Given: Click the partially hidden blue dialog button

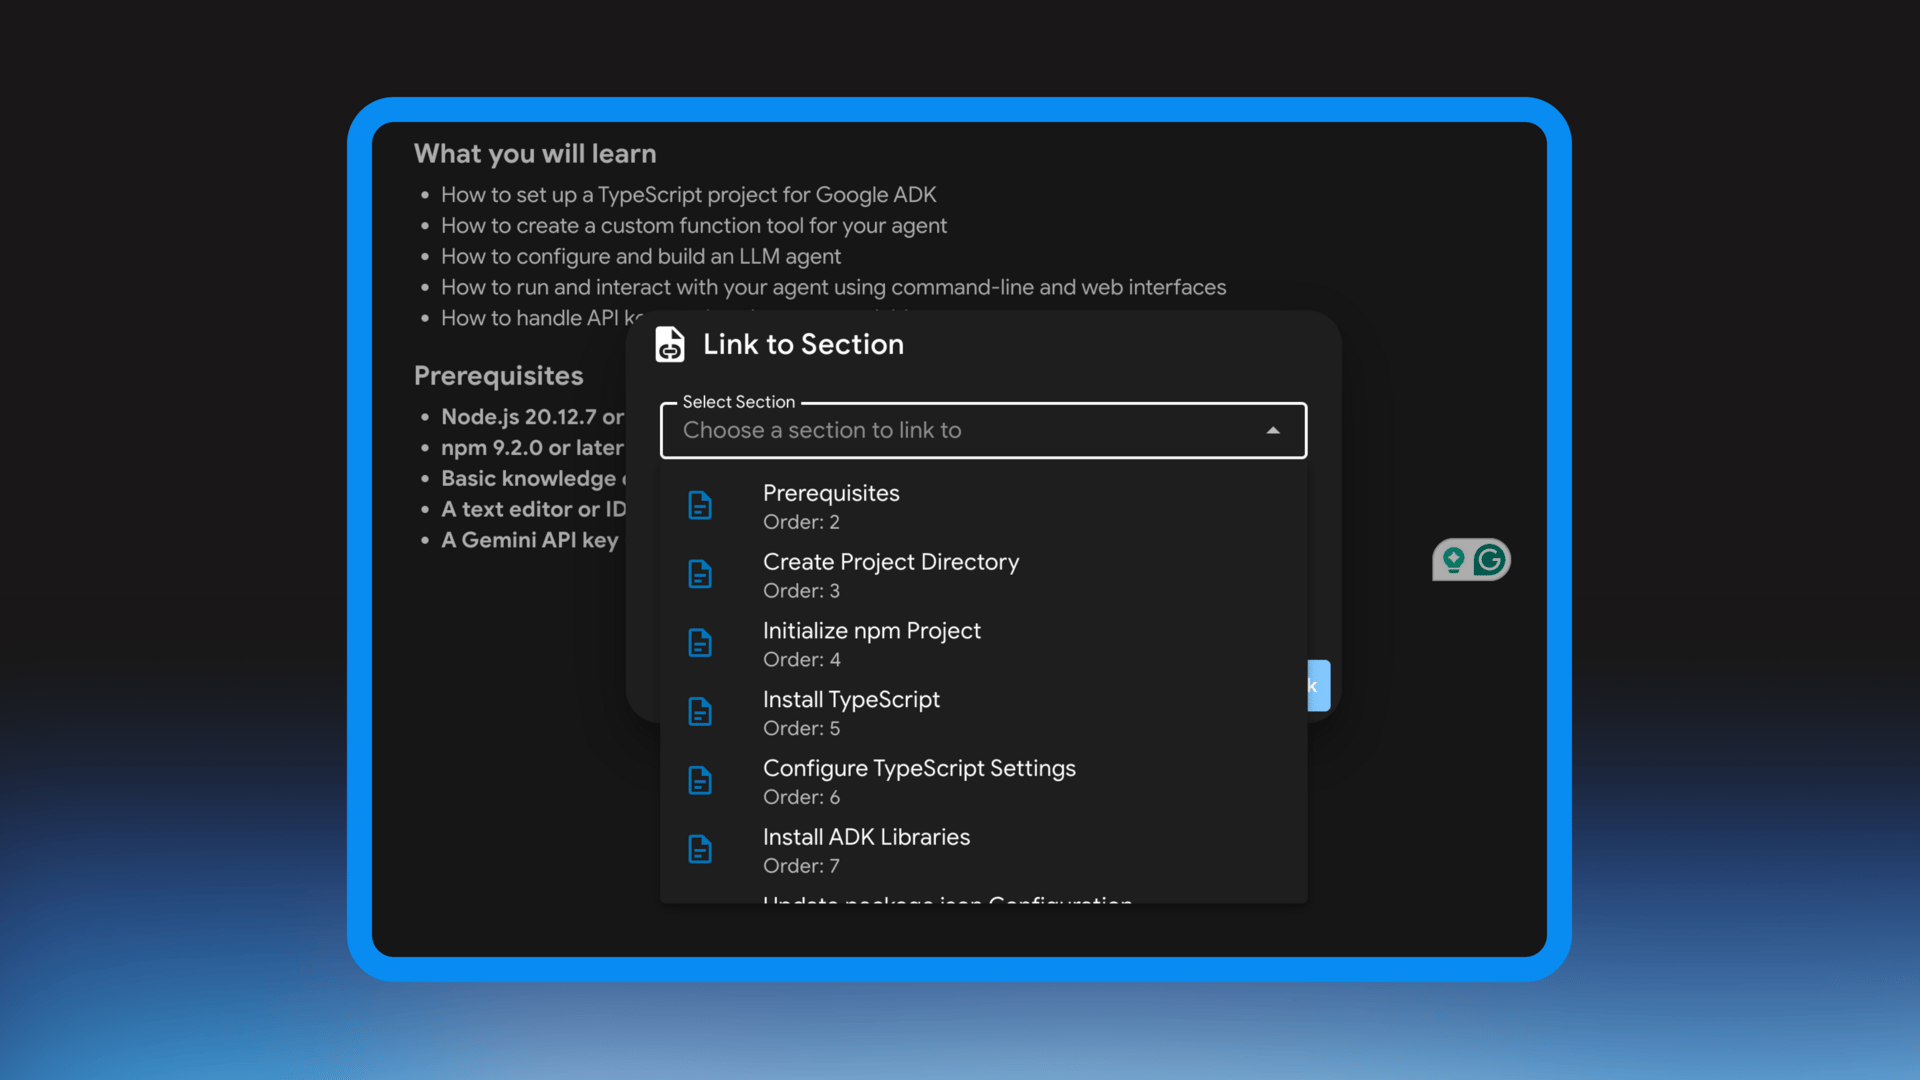Looking at the screenshot, I should click(x=1318, y=686).
